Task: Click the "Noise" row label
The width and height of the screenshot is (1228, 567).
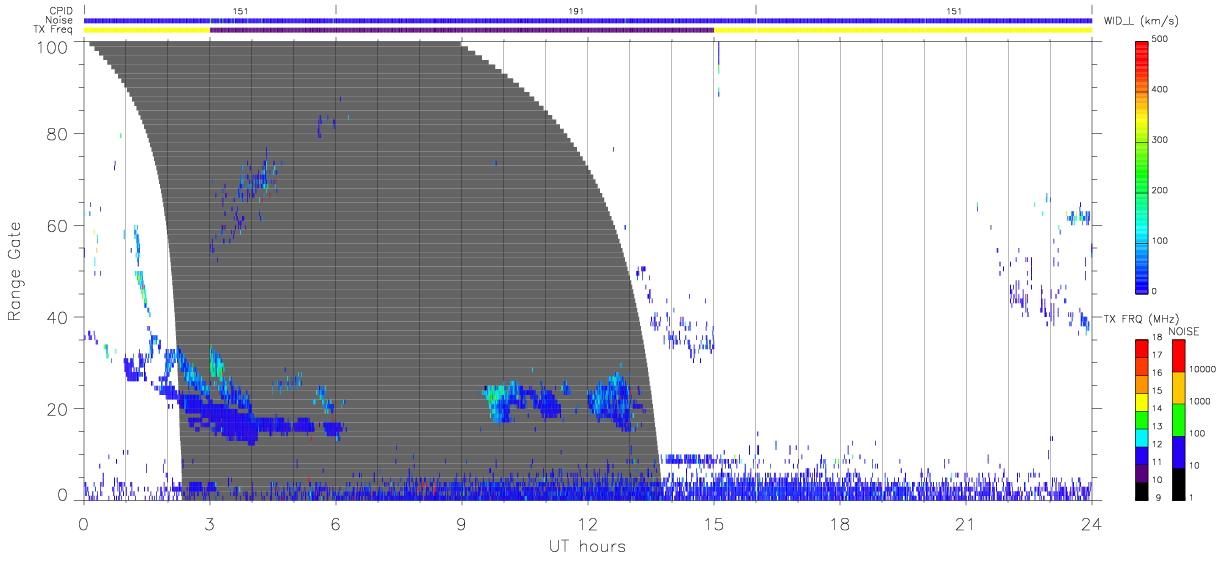Action: point(59,20)
